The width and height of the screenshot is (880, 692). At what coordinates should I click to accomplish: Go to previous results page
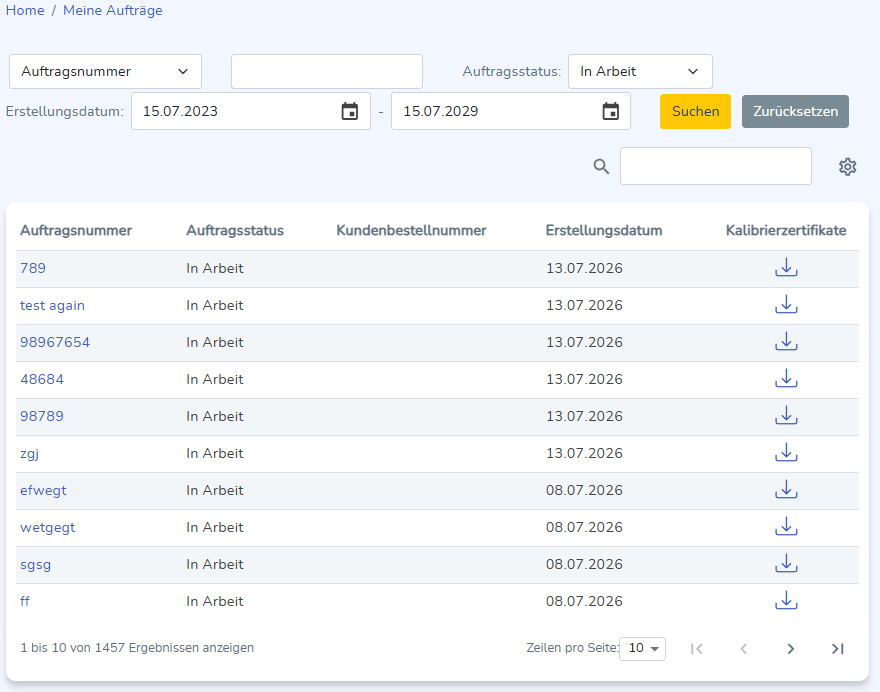[744, 649]
